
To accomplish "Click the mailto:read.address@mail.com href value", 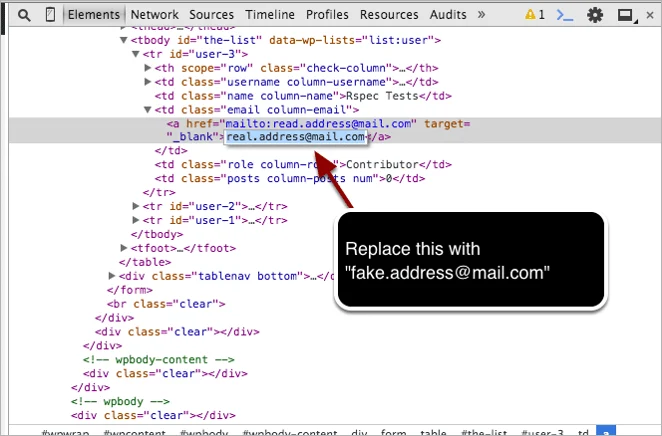I will click(x=318, y=124).
